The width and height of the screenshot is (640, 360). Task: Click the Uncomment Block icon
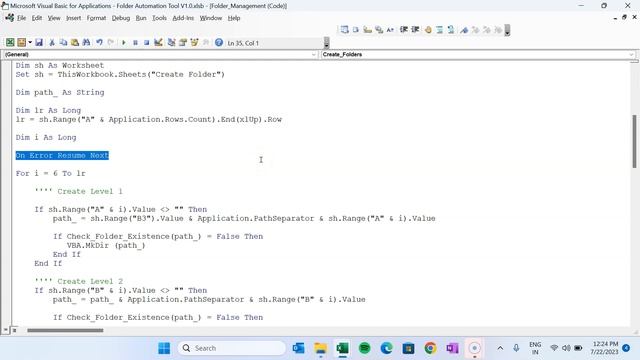451,30
